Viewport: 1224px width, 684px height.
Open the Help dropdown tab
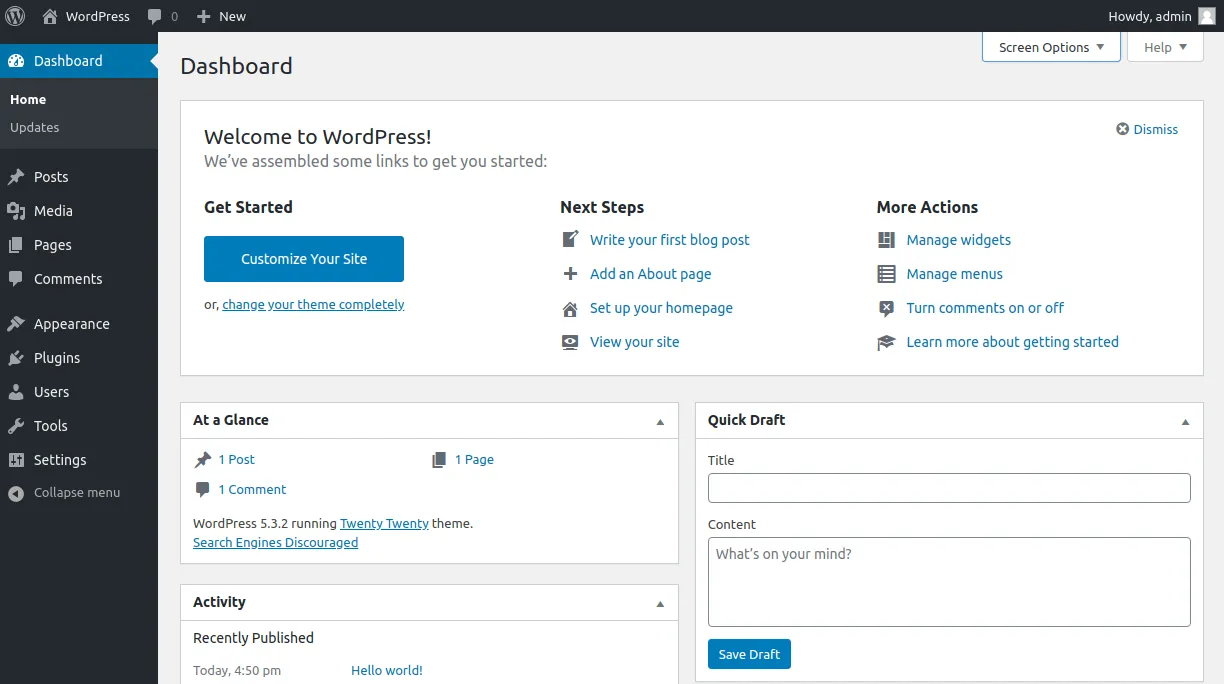click(x=1165, y=47)
